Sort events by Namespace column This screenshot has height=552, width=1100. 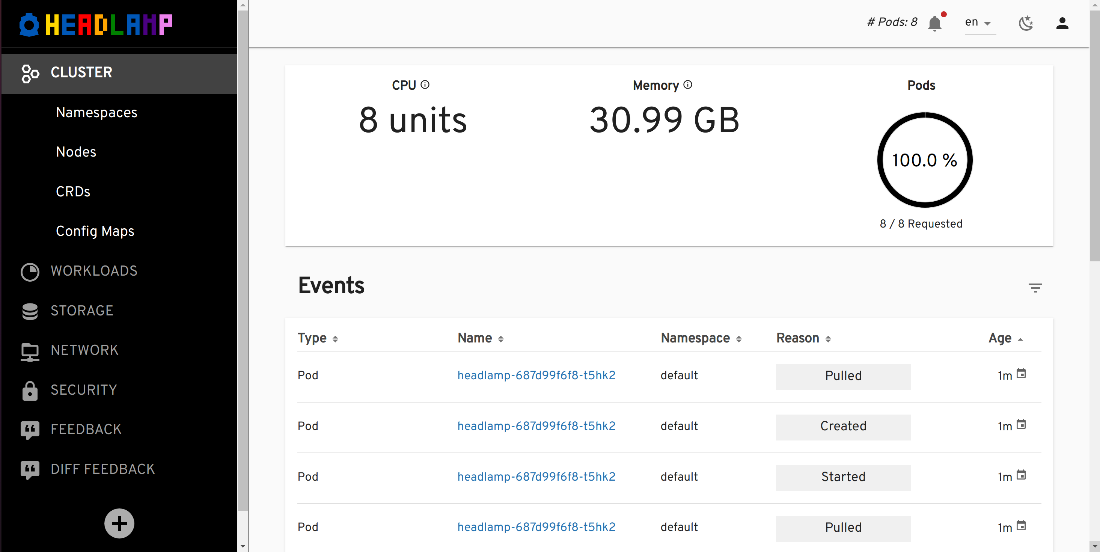[701, 338]
